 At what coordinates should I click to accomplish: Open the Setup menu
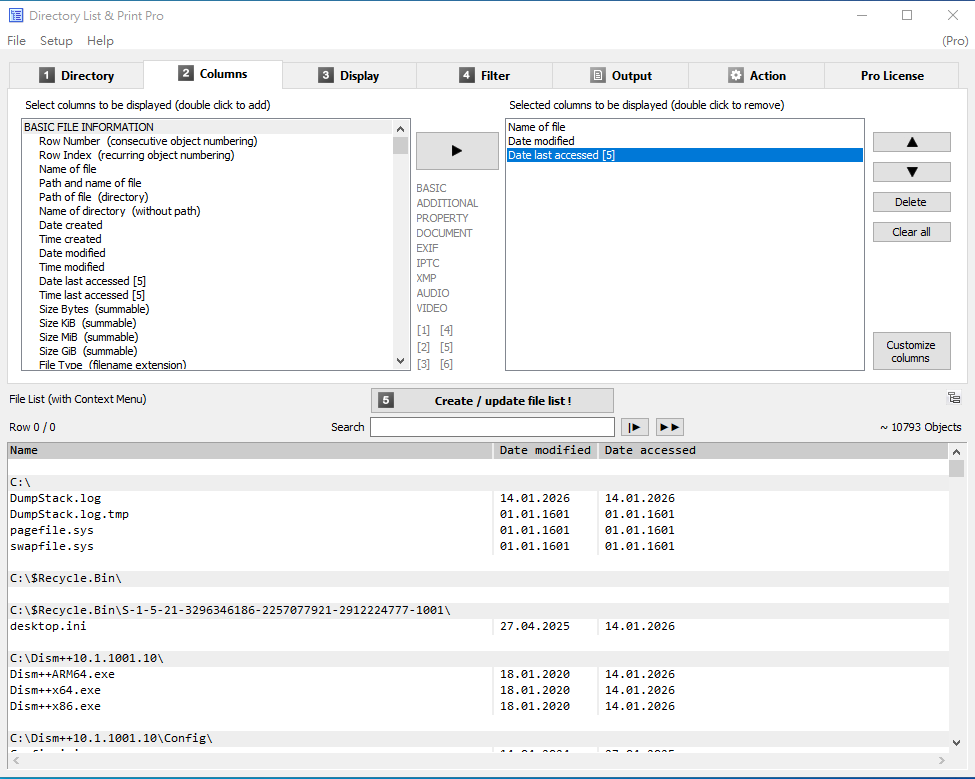56,41
